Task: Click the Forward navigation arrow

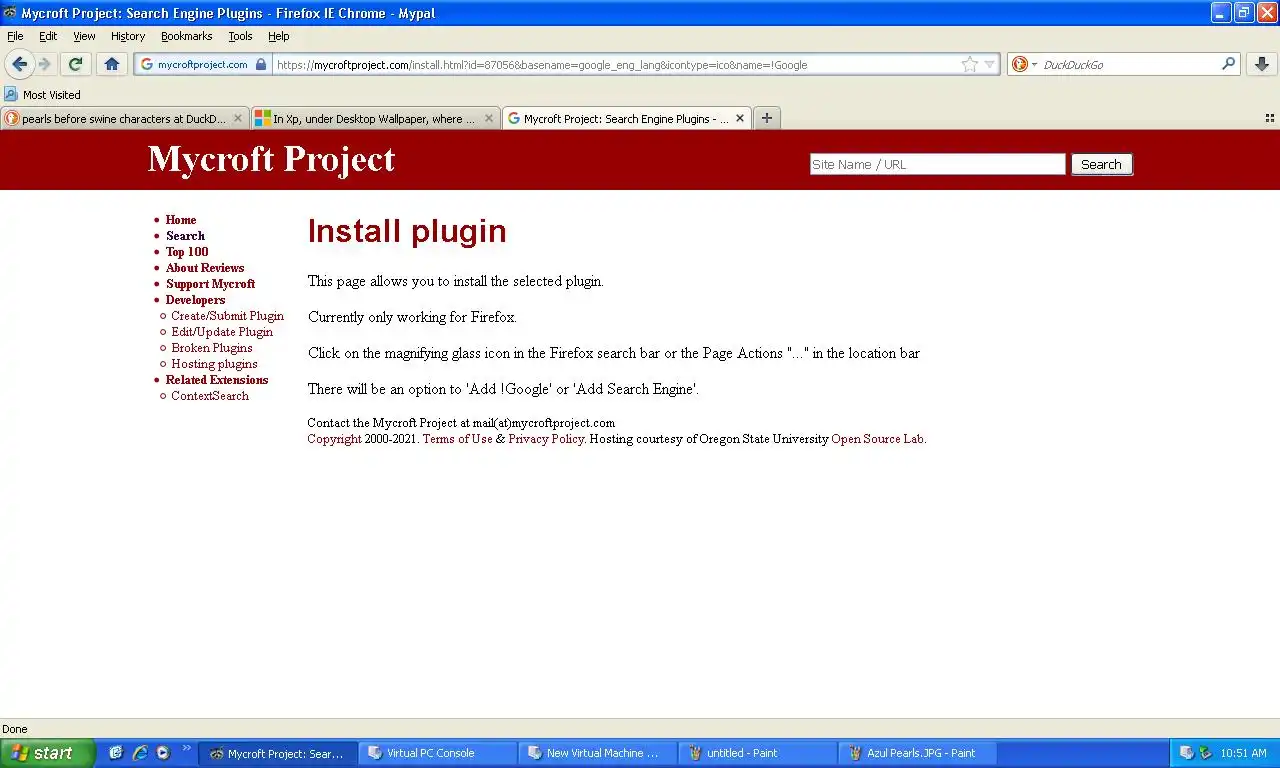Action: [x=45, y=64]
